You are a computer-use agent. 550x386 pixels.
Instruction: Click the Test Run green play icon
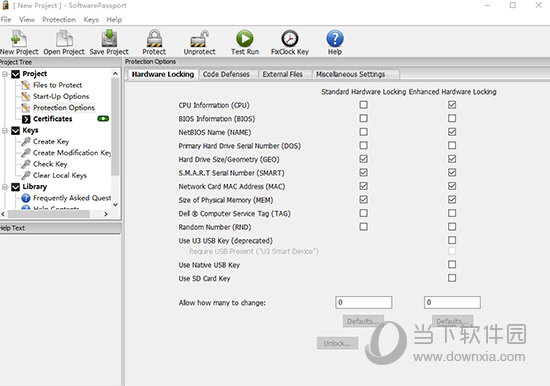pos(244,38)
